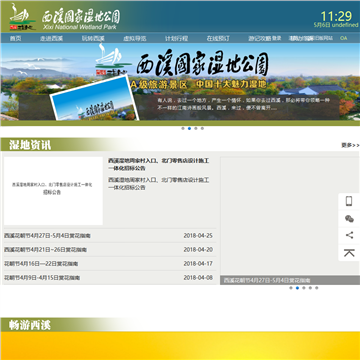Click the date 2018-04-25
Viewport: 360px width, 360px height.
[x=198, y=236]
